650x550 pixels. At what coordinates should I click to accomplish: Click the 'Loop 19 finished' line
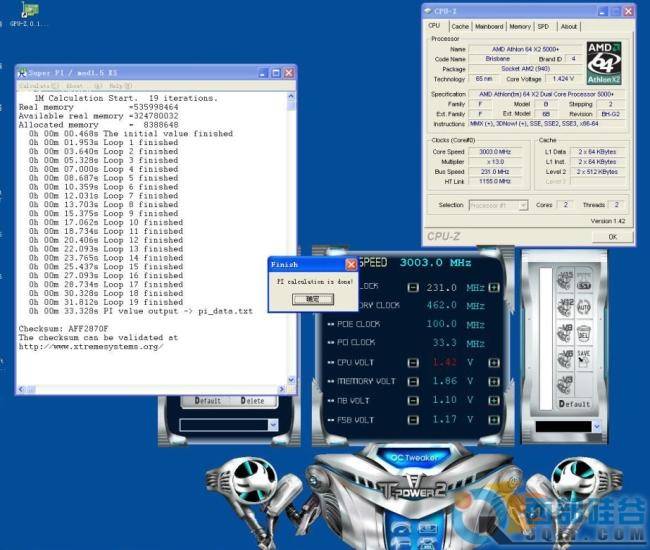106,302
